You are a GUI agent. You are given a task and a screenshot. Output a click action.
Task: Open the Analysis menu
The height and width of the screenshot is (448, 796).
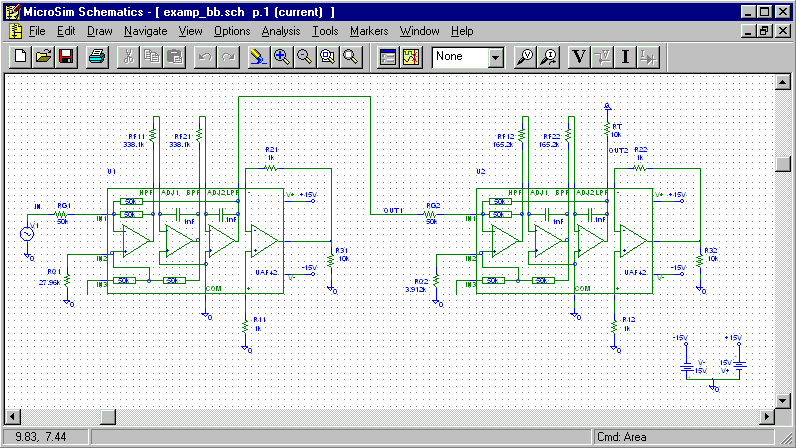280,31
